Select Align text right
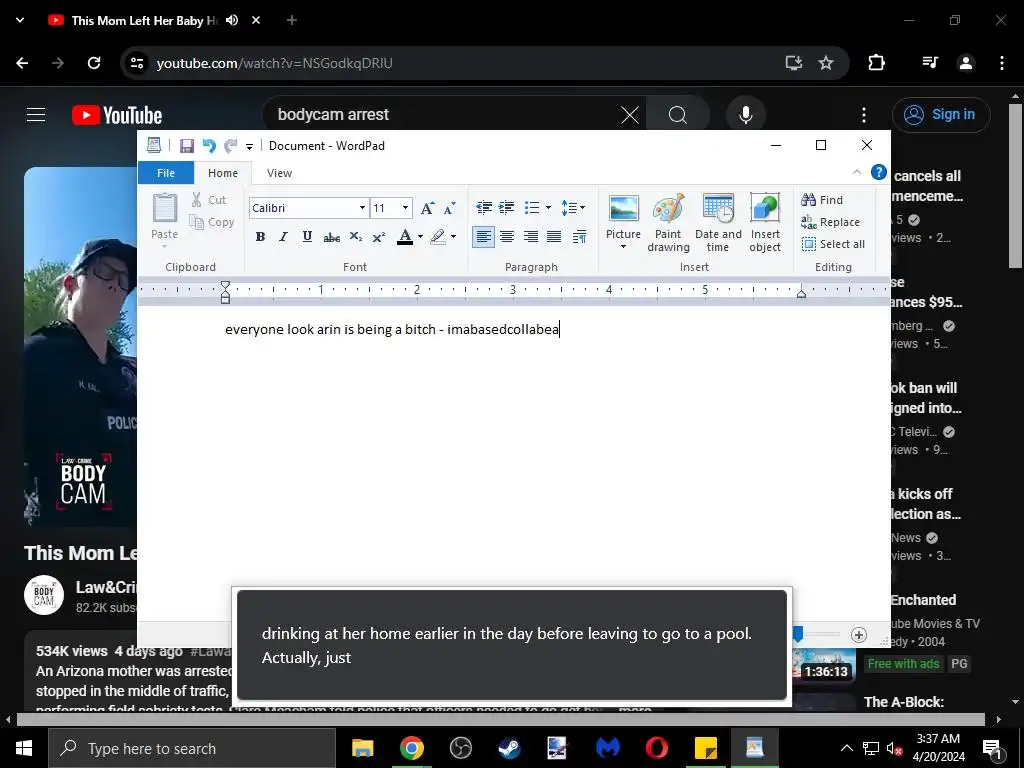Image resolution: width=1024 pixels, height=768 pixels. pos(530,237)
